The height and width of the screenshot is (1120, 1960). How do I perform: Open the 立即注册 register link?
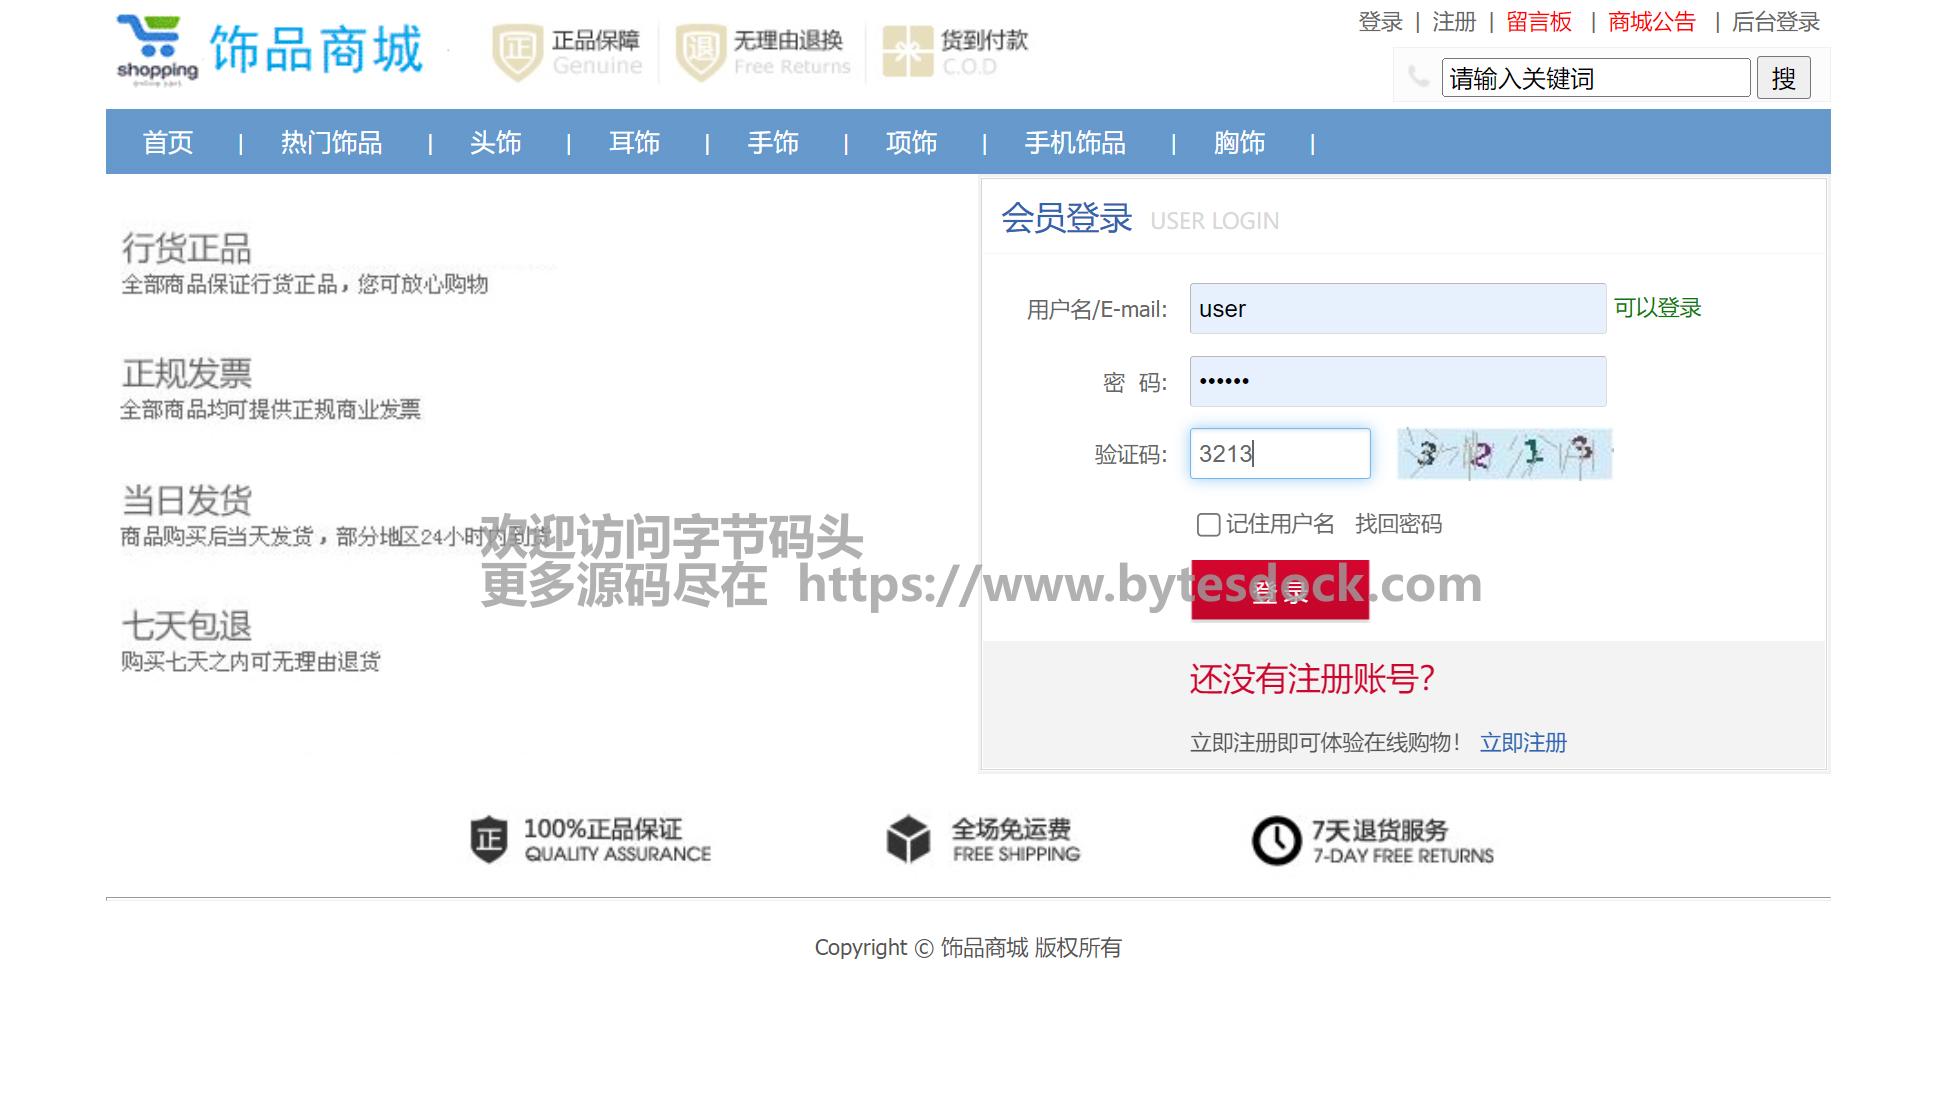click(x=1523, y=743)
